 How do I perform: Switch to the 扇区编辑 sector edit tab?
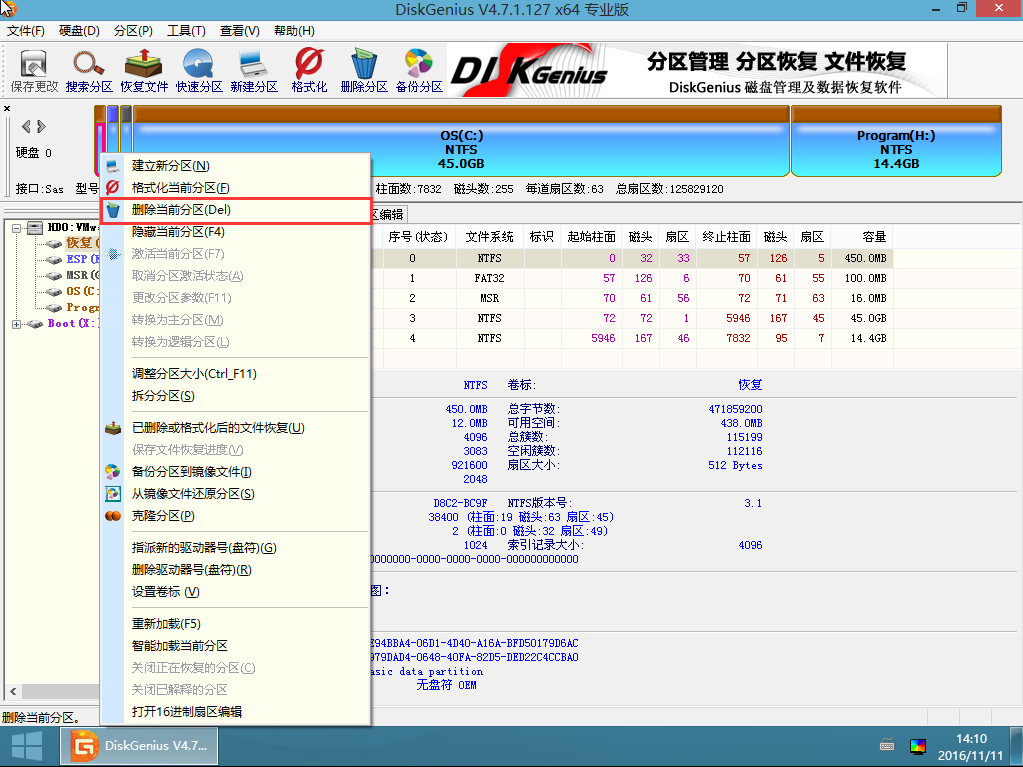click(x=388, y=214)
